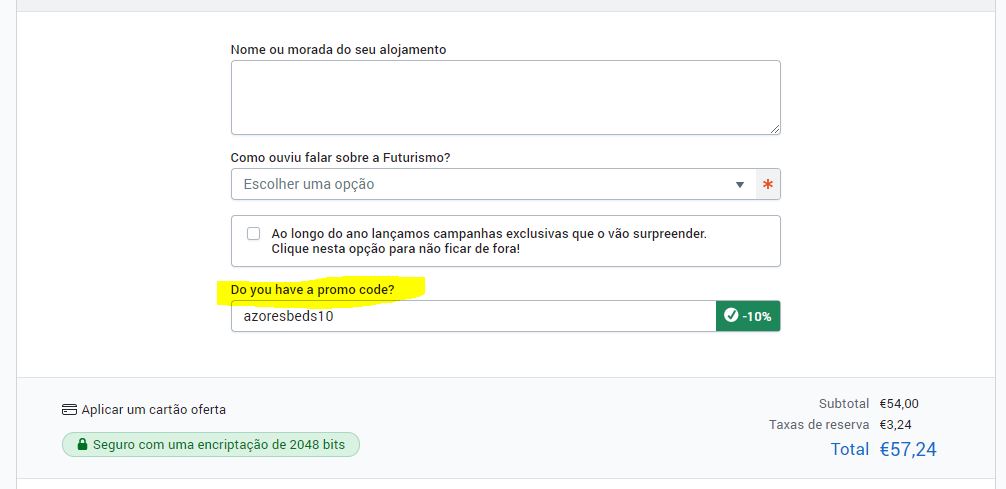1006x489 pixels.
Task: Click the green -10% promo applied badge
Action: point(748,316)
